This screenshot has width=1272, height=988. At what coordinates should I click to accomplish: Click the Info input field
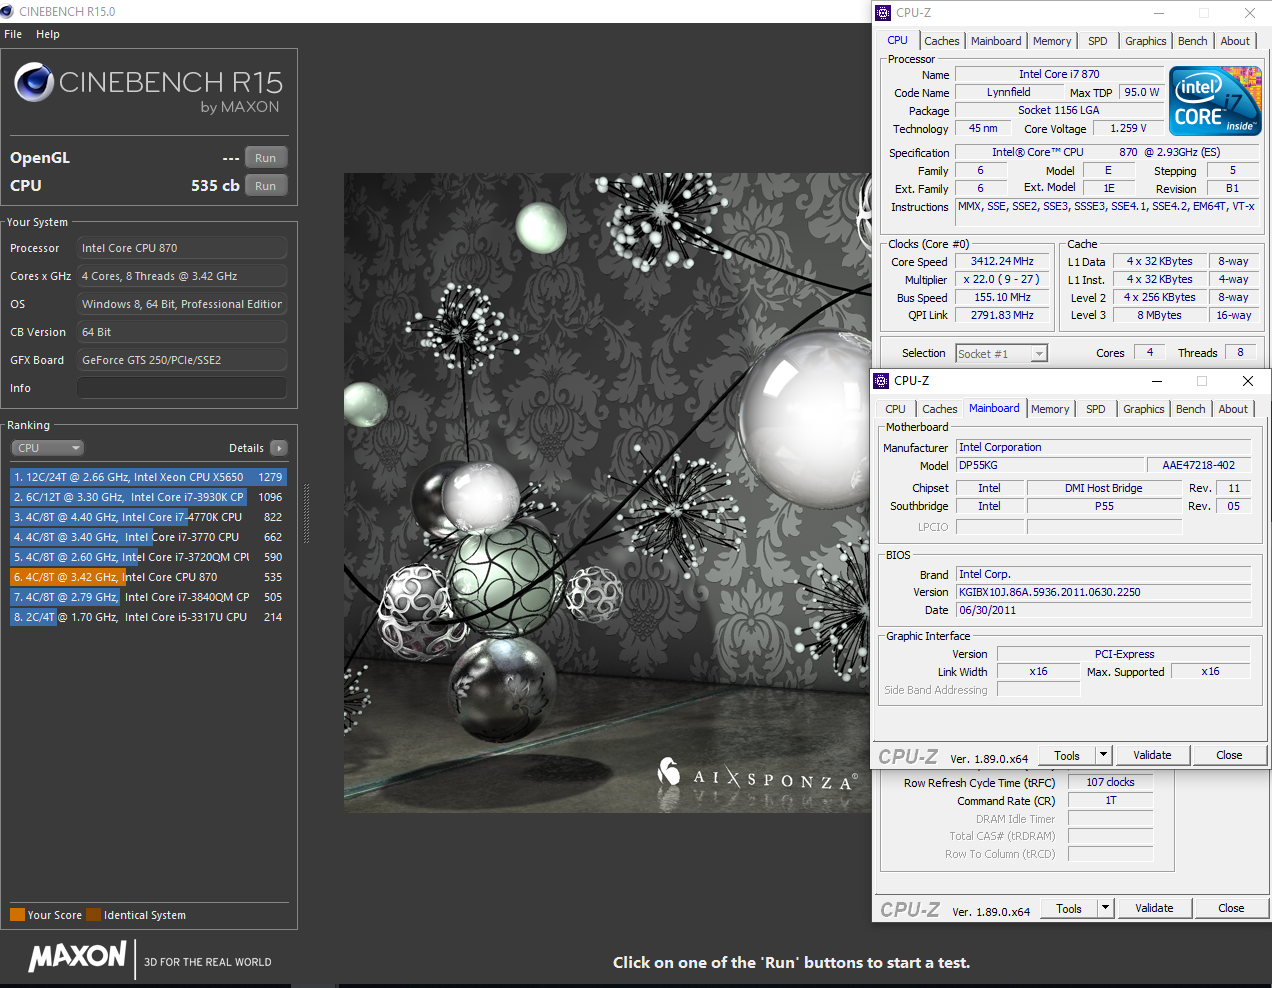pyautogui.click(x=182, y=388)
